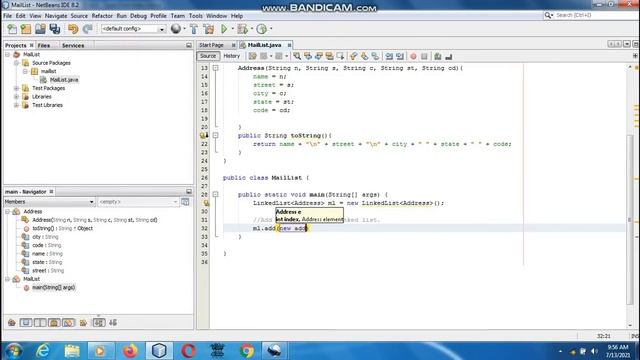This screenshot has height=360, width=640.
Task: Toggle Show Fields filter in Navigator
Action: 26,322
